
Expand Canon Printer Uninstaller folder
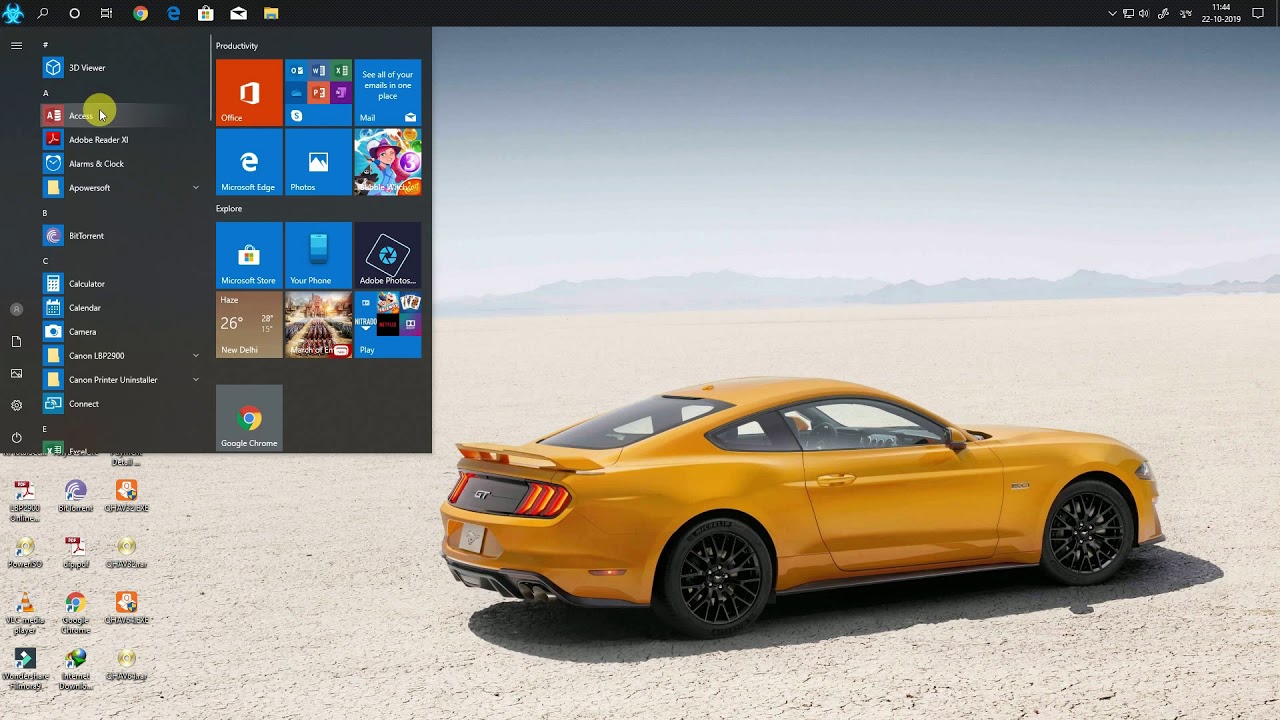click(120, 380)
